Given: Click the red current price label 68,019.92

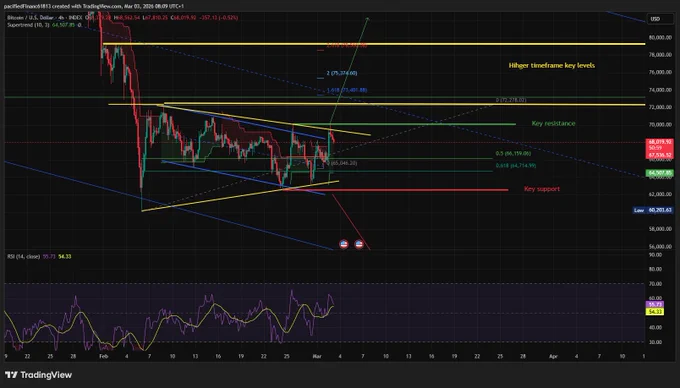Looking at the screenshot, I should (x=660, y=142).
